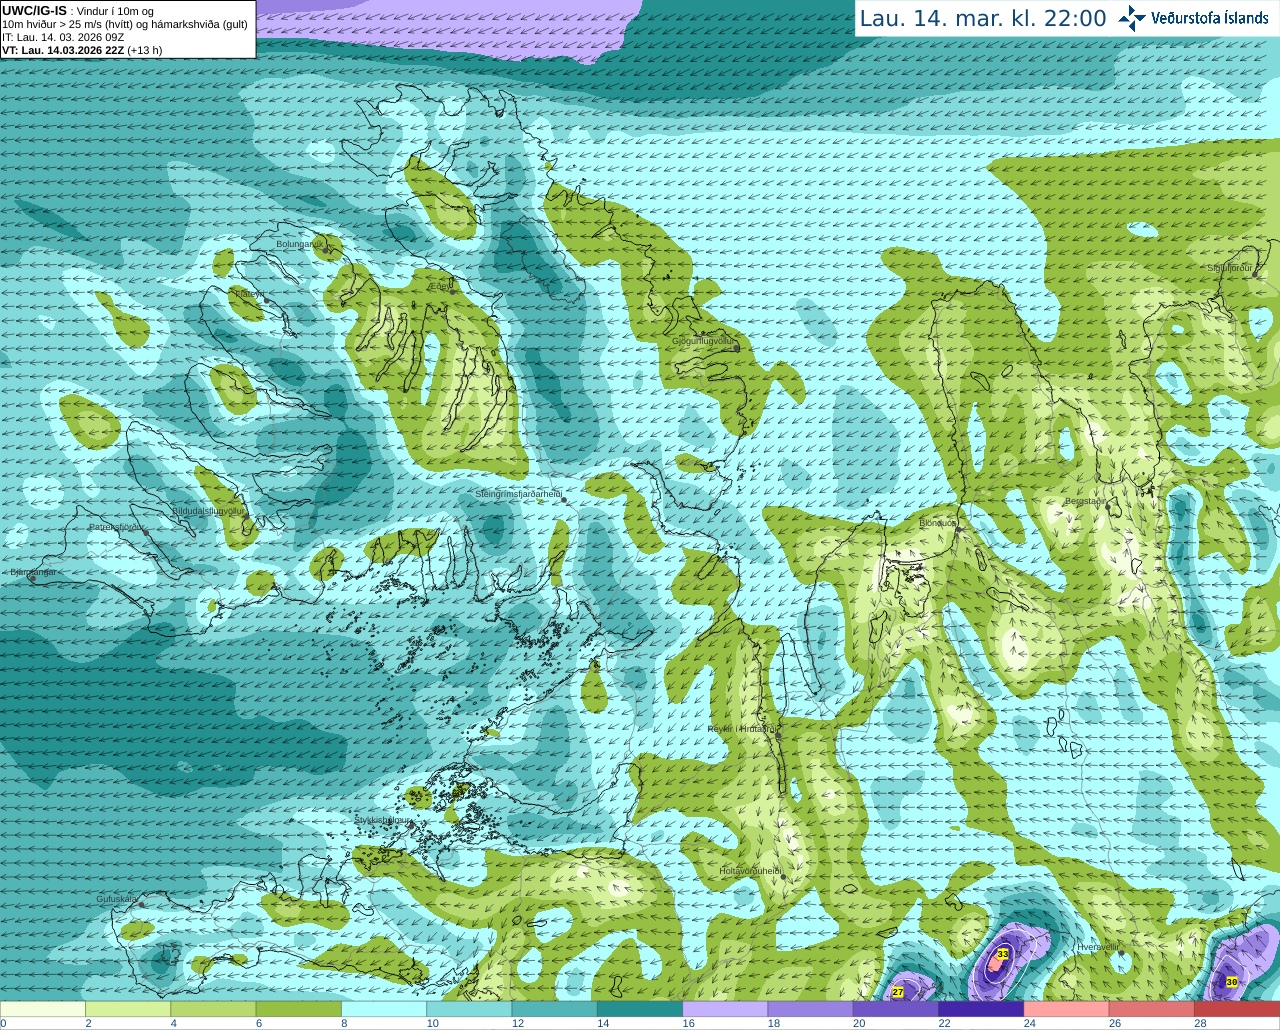Click the 6–8 m/s olive green legend swatch
The height and width of the screenshot is (1030, 1280).
[x=298, y=1009]
